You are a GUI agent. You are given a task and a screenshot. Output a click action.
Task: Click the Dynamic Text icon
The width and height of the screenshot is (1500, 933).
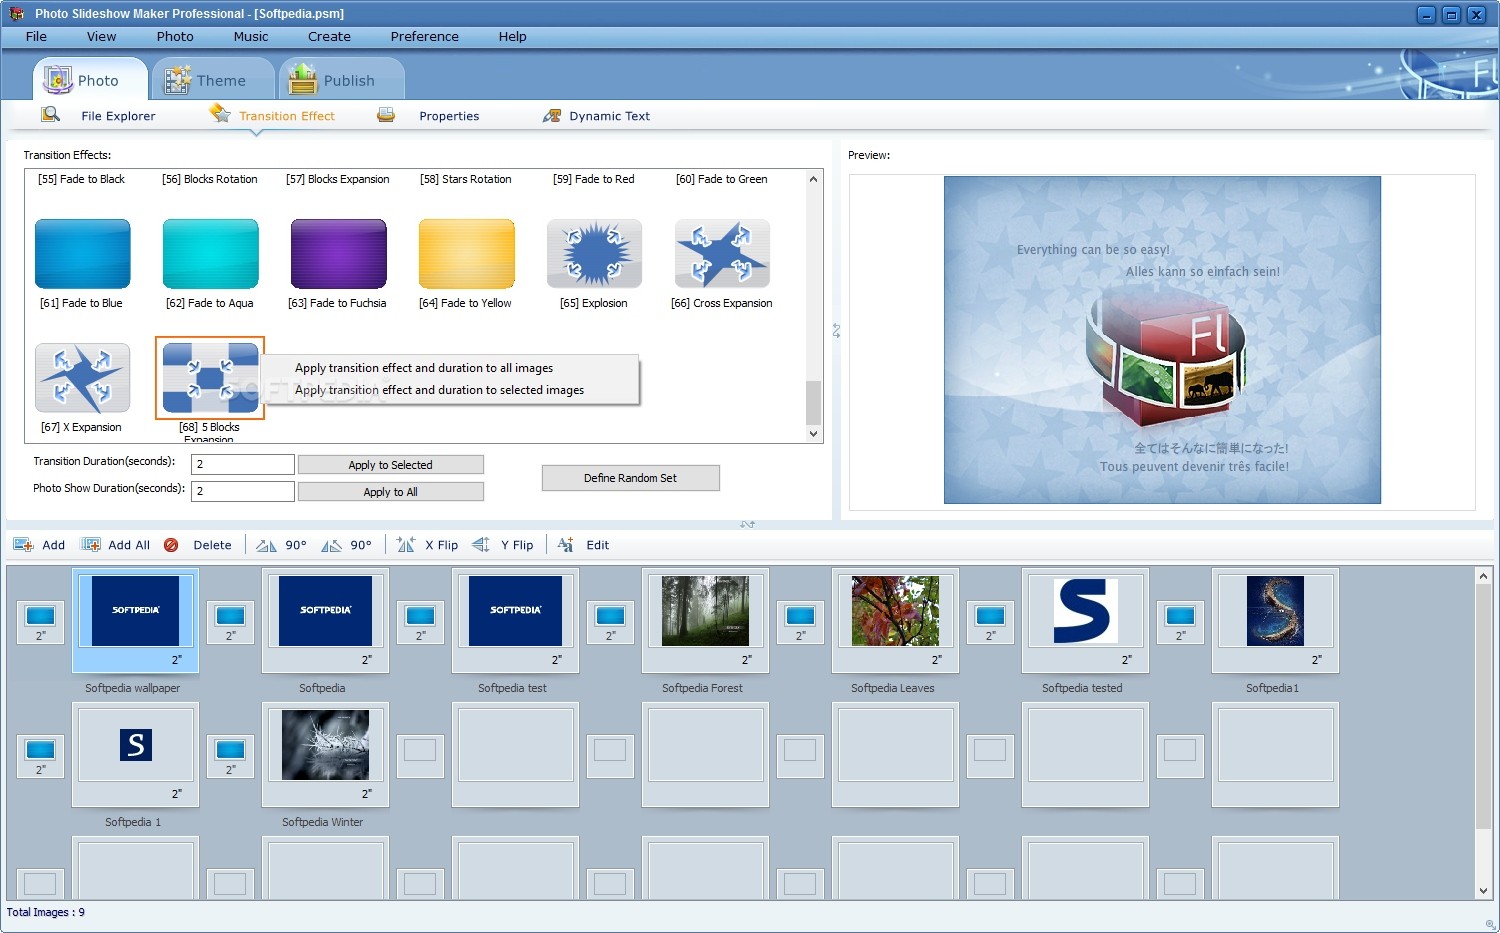tap(552, 115)
